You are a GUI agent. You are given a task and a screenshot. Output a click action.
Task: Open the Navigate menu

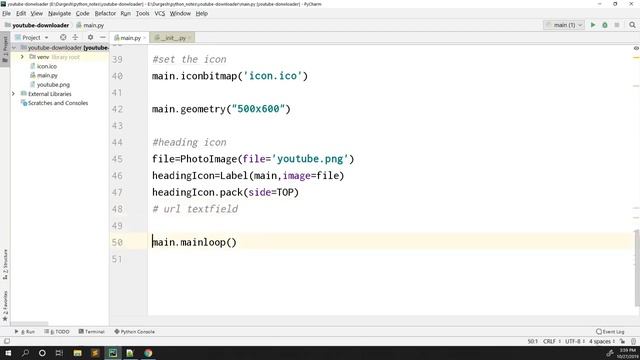[x=59, y=13]
